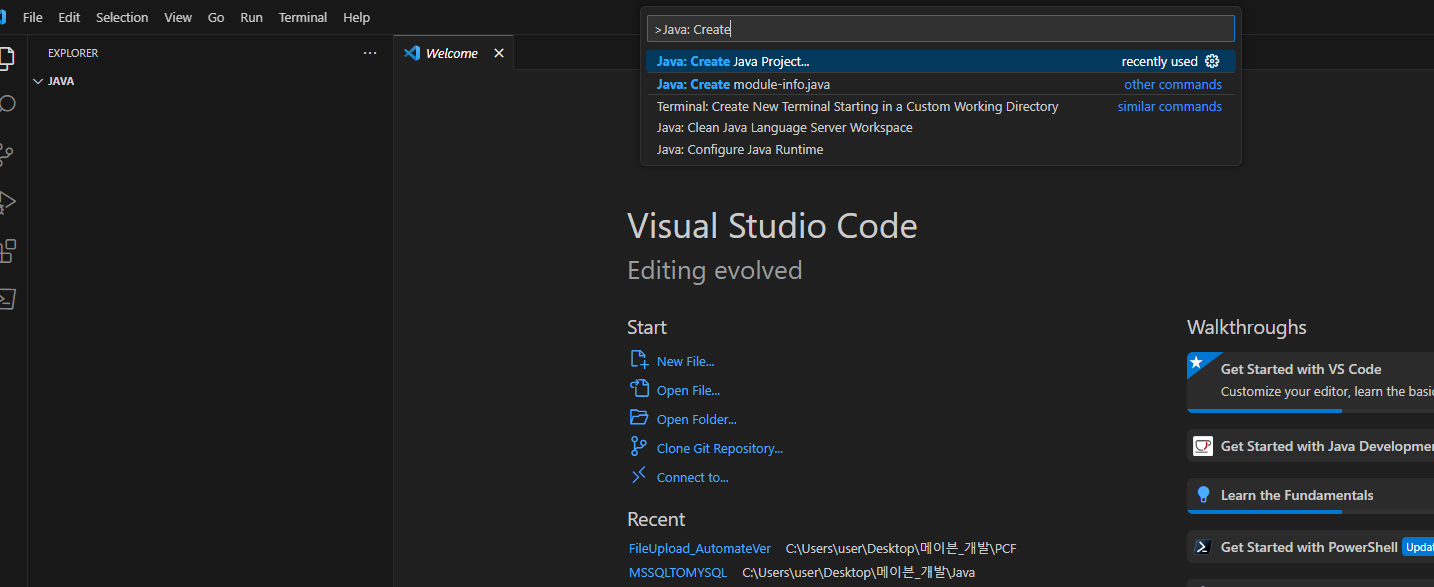
Task: Run Java: Create Java Project command
Action: pos(941,62)
